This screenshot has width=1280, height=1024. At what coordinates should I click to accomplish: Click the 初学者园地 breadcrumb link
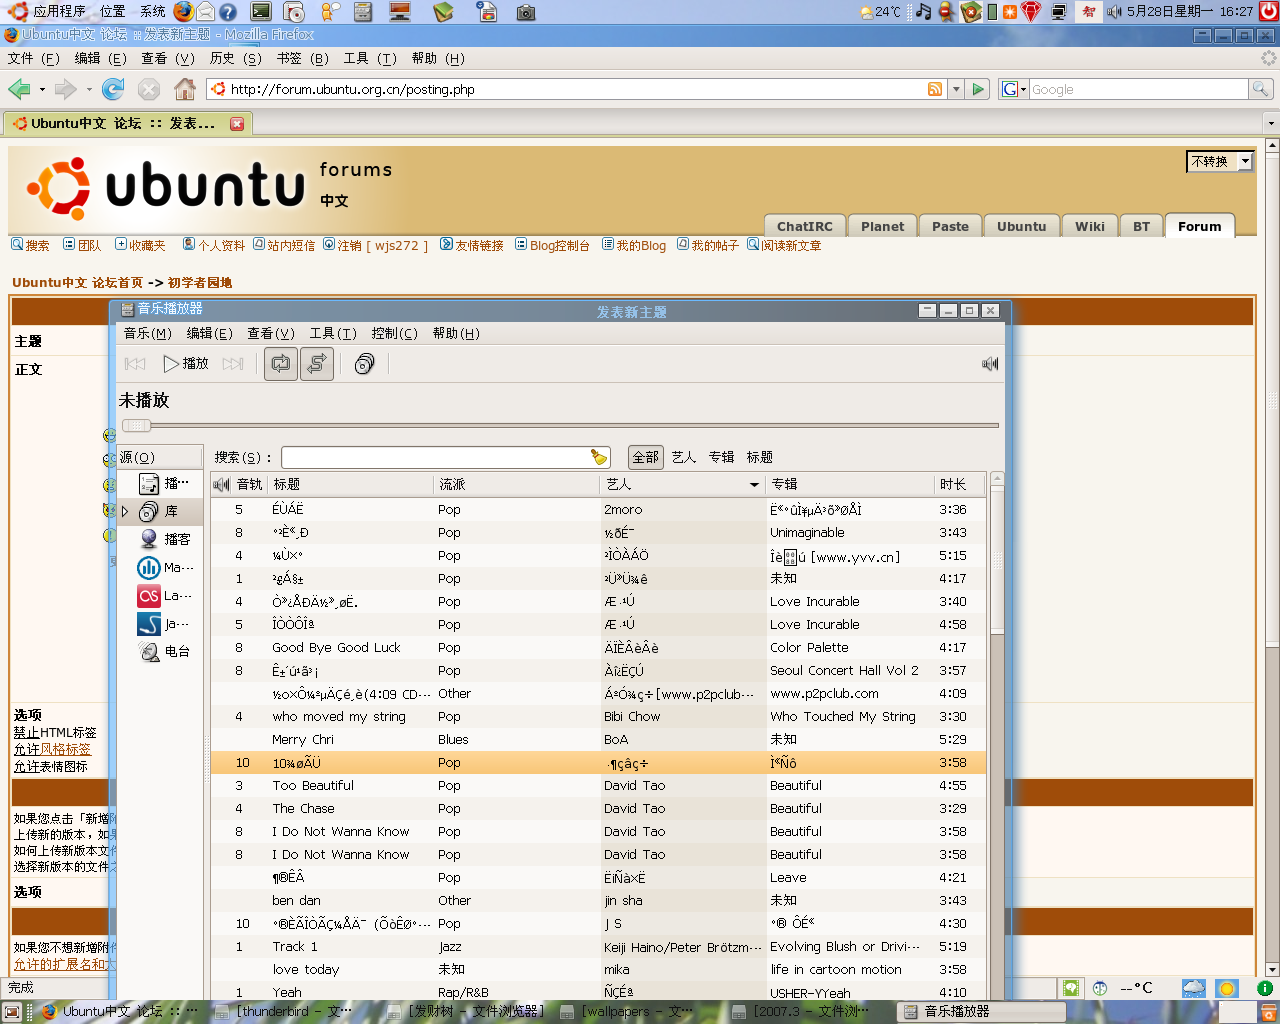(x=200, y=282)
